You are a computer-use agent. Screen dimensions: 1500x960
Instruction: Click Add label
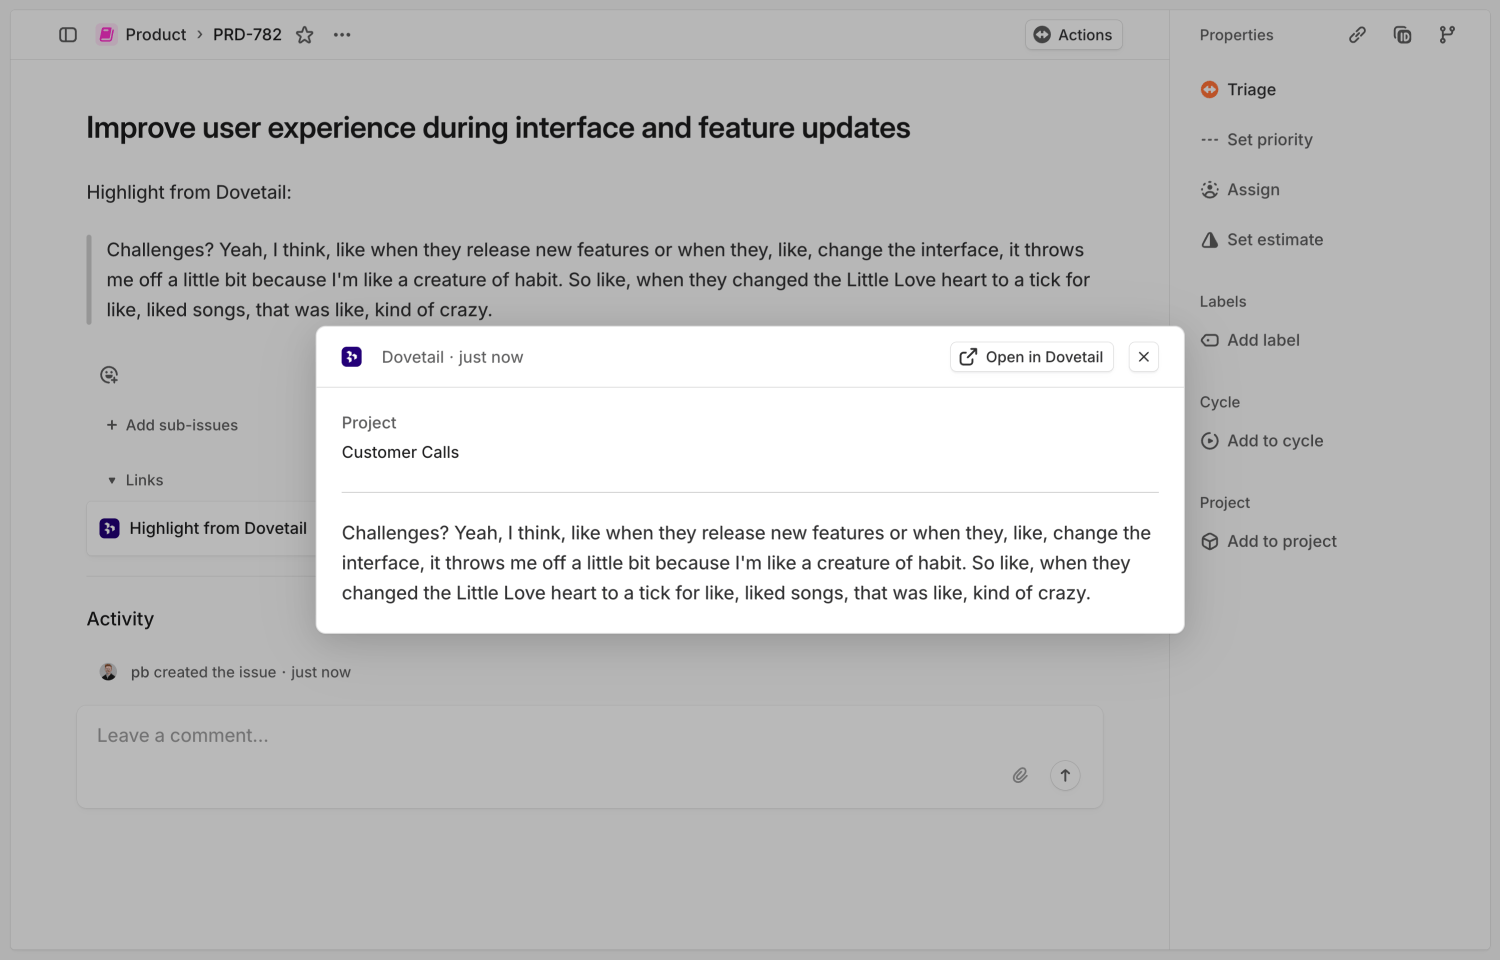pos(1250,340)
